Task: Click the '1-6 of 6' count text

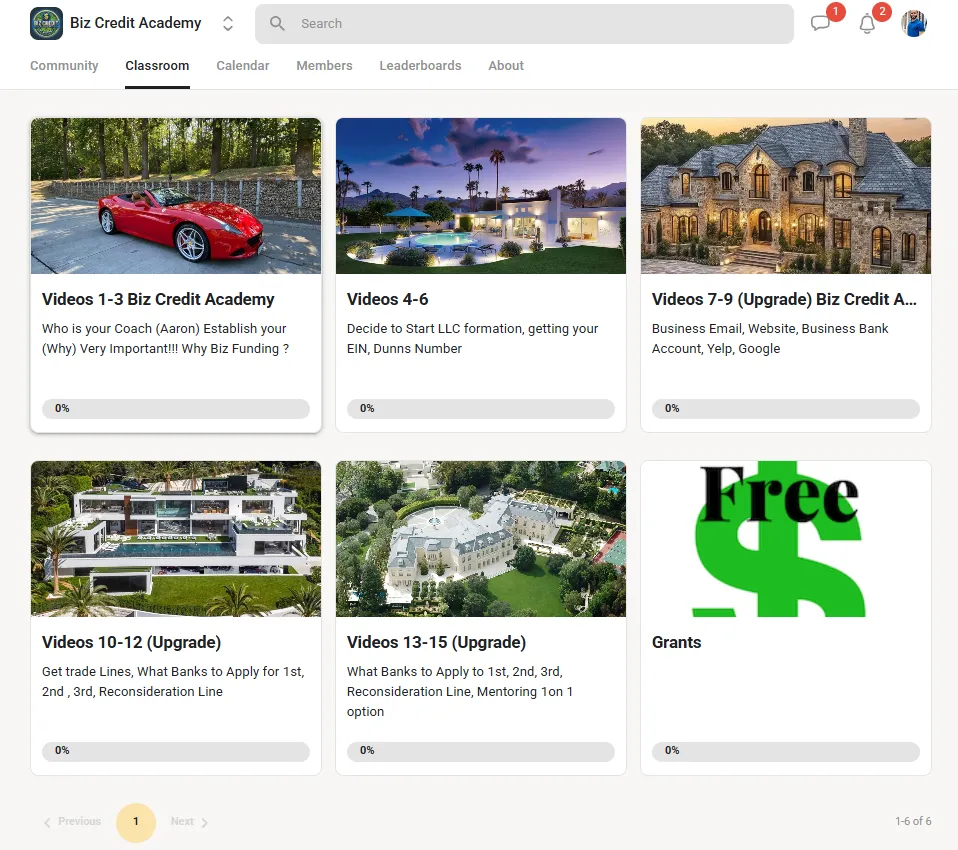Action: pyautogui.click(x=913, y=821)
